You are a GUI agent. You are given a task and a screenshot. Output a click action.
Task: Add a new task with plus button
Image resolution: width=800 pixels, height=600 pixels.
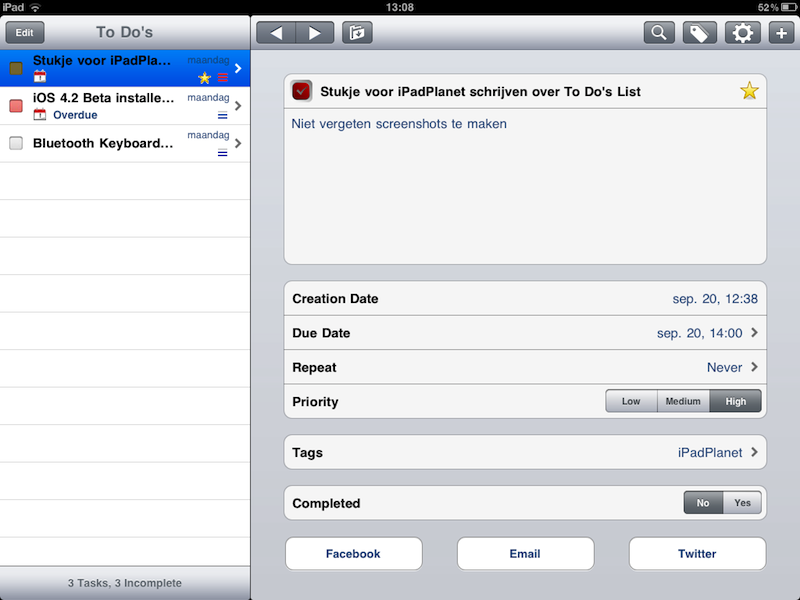point(781,33)
